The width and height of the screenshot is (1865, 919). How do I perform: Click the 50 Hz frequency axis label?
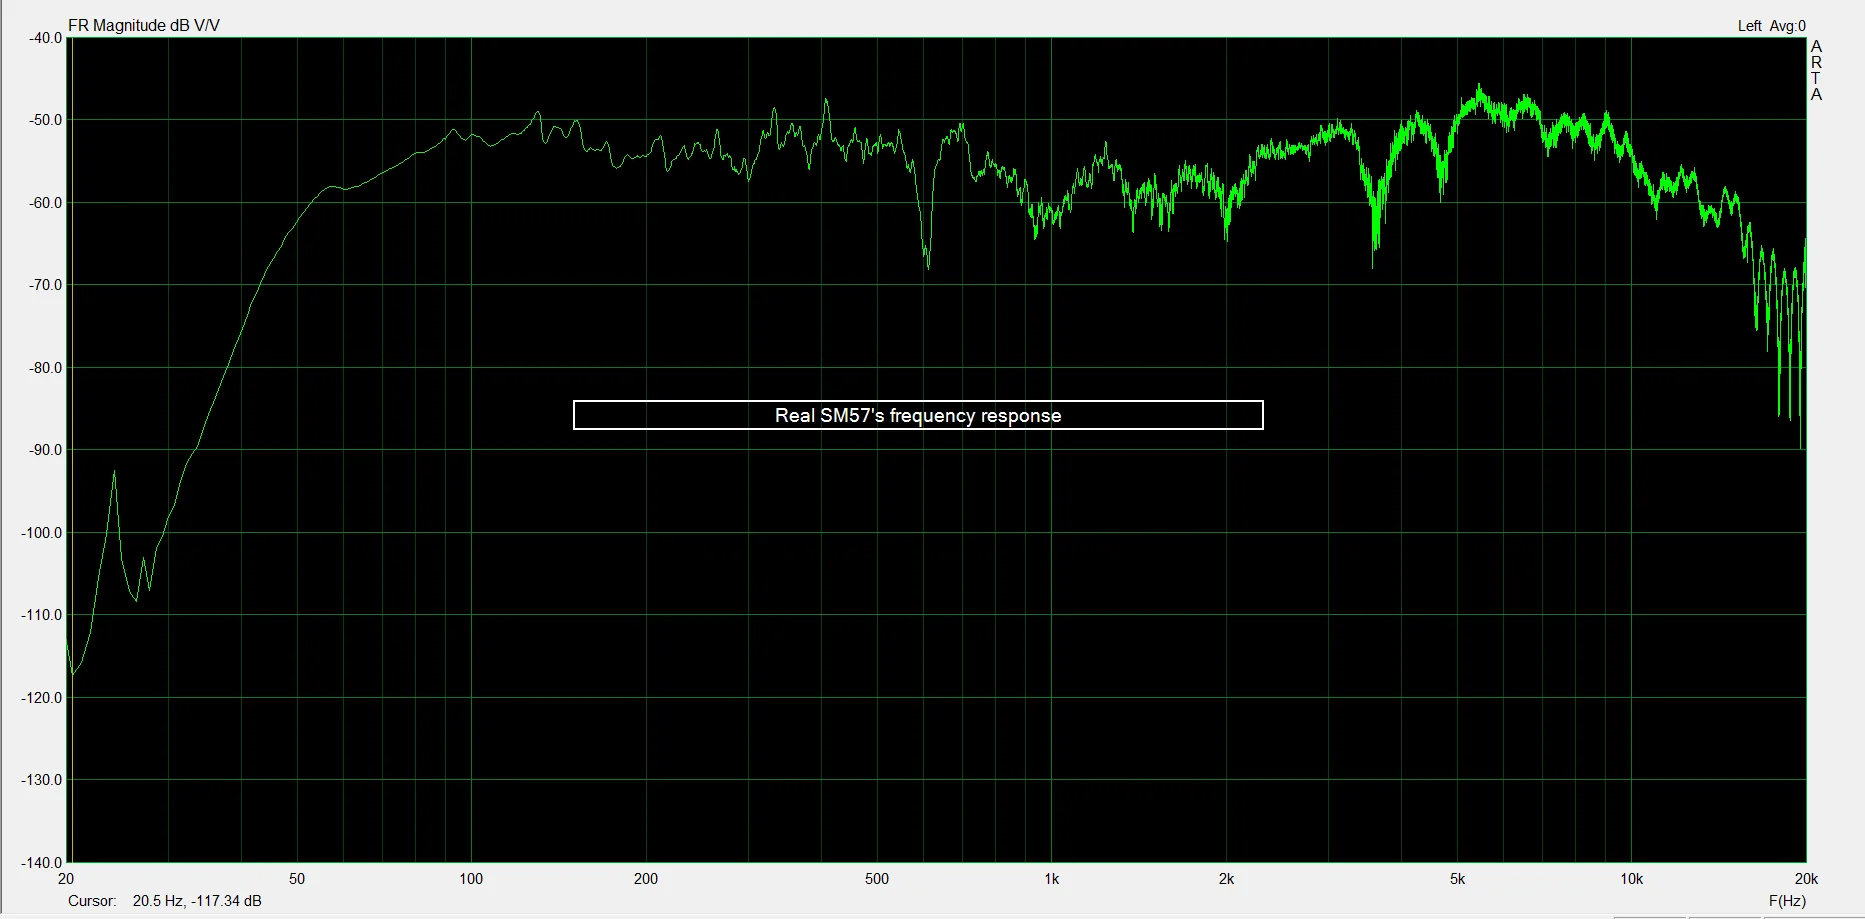click(x=297, y=879)
